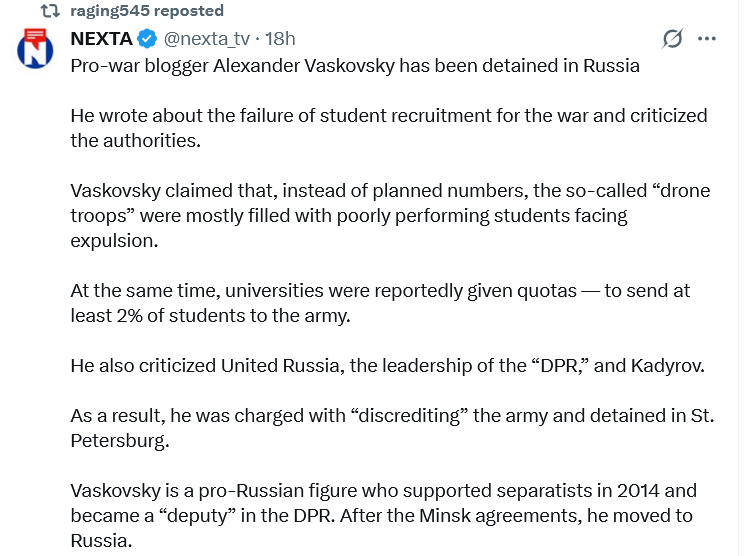This screenshot has width=745, height=556.
Task: Click the blue verified badge next to NEXTA
Action: click(147, 39)
